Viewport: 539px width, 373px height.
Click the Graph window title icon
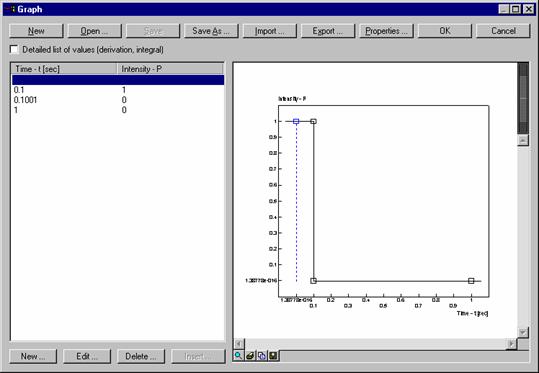(10, 9)
